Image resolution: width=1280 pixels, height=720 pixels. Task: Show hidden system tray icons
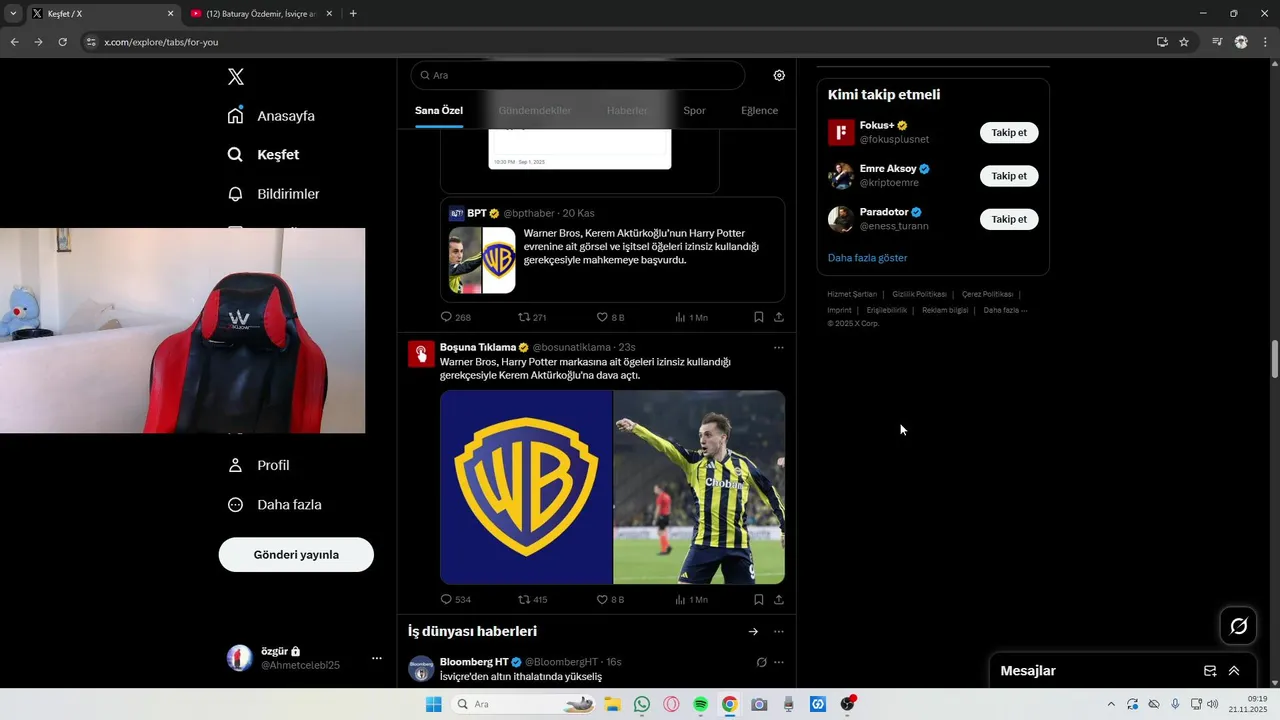(x=1111, y=704)
